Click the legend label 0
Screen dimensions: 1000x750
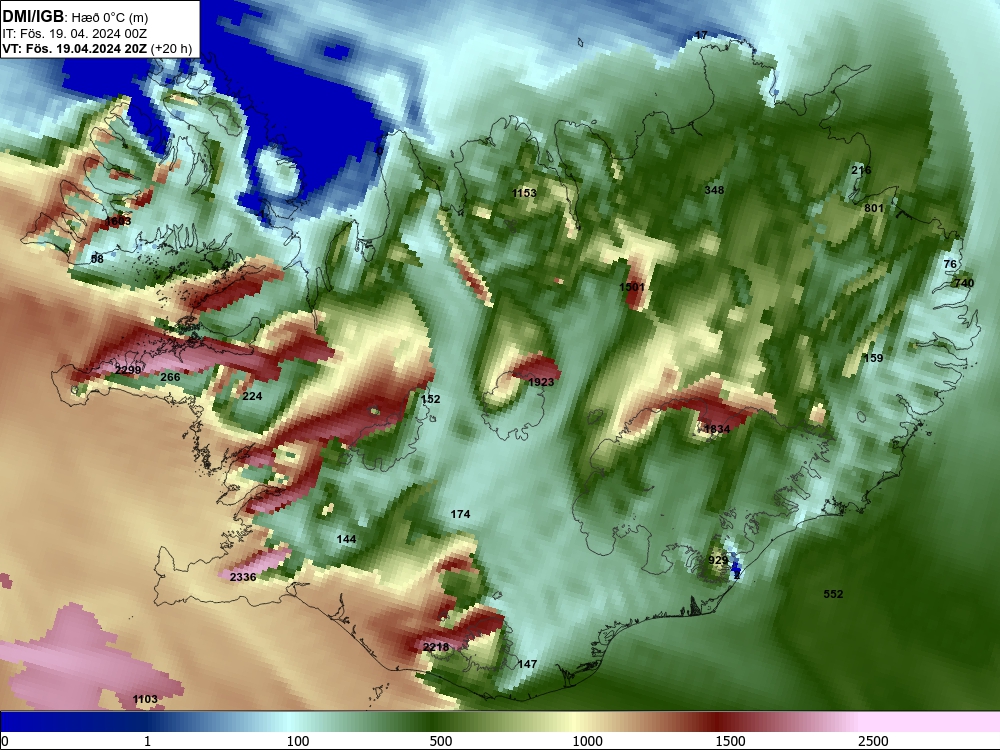click(5, 741)
